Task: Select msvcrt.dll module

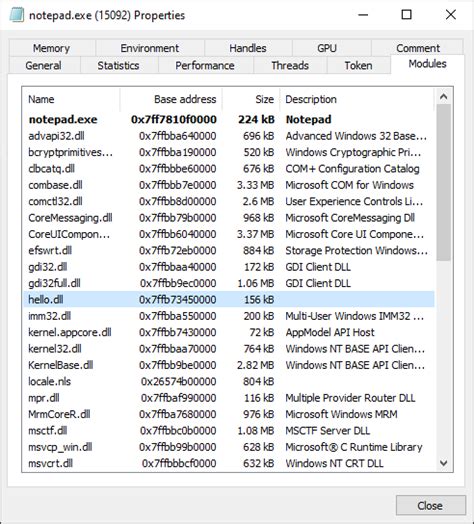Action: (x=229, y=463)
